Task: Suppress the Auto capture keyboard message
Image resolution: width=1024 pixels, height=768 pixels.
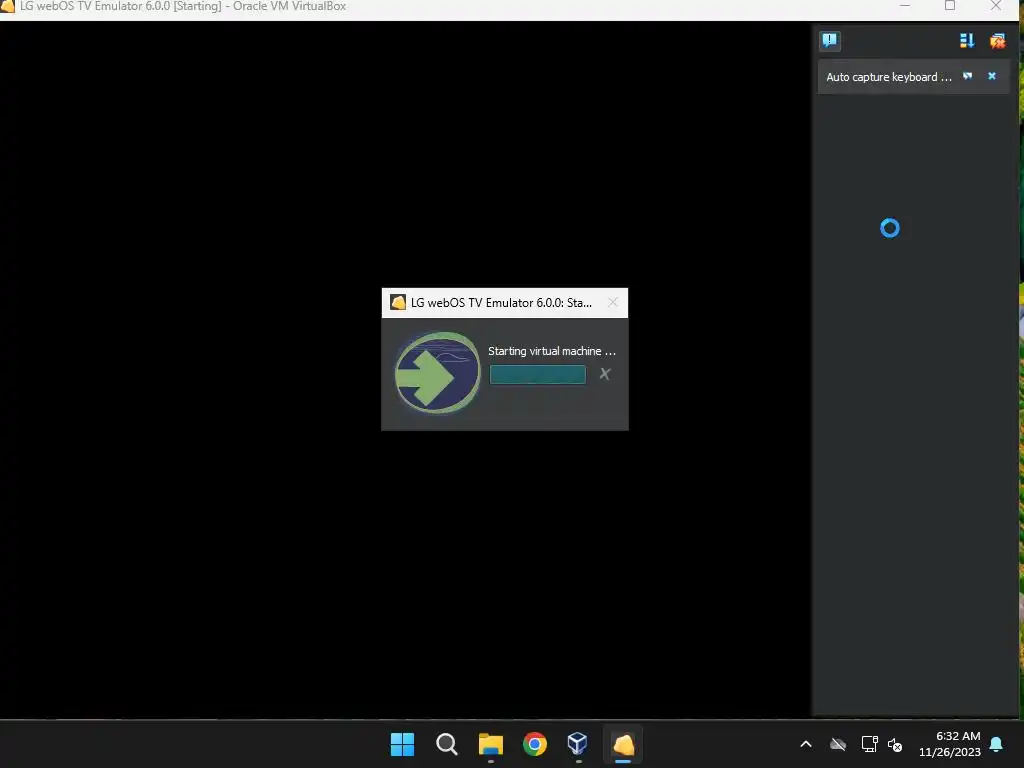Action: tap(968, 76)
